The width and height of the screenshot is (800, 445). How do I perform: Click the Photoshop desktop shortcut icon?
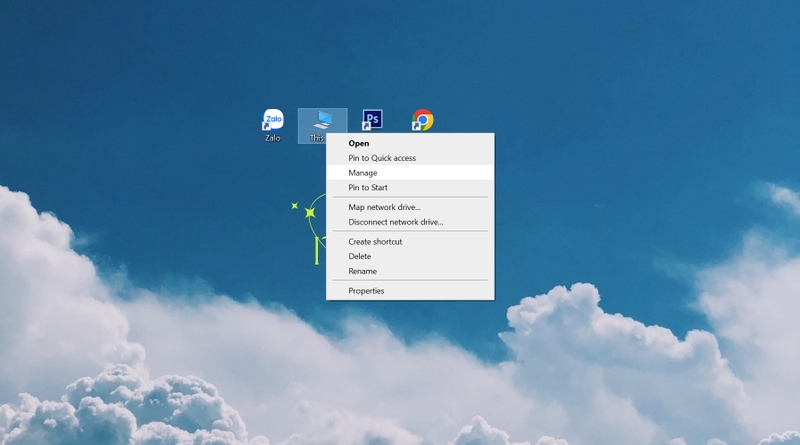point(372,120)
